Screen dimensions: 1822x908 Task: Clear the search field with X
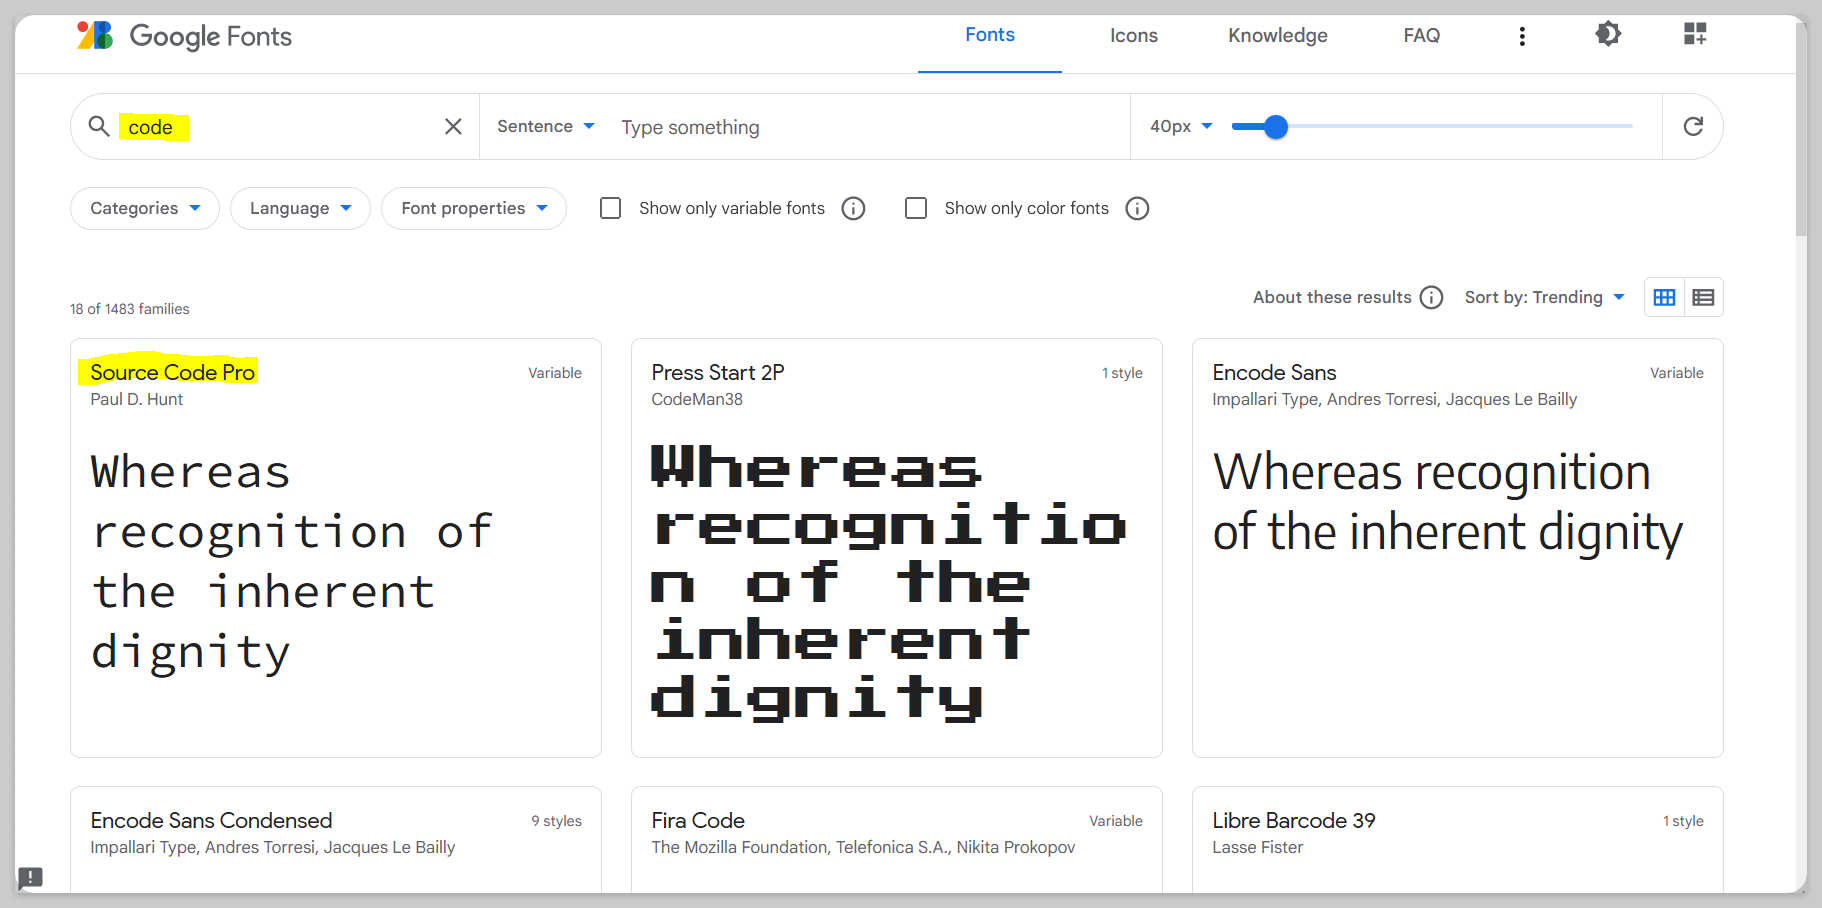coord(453,126)
